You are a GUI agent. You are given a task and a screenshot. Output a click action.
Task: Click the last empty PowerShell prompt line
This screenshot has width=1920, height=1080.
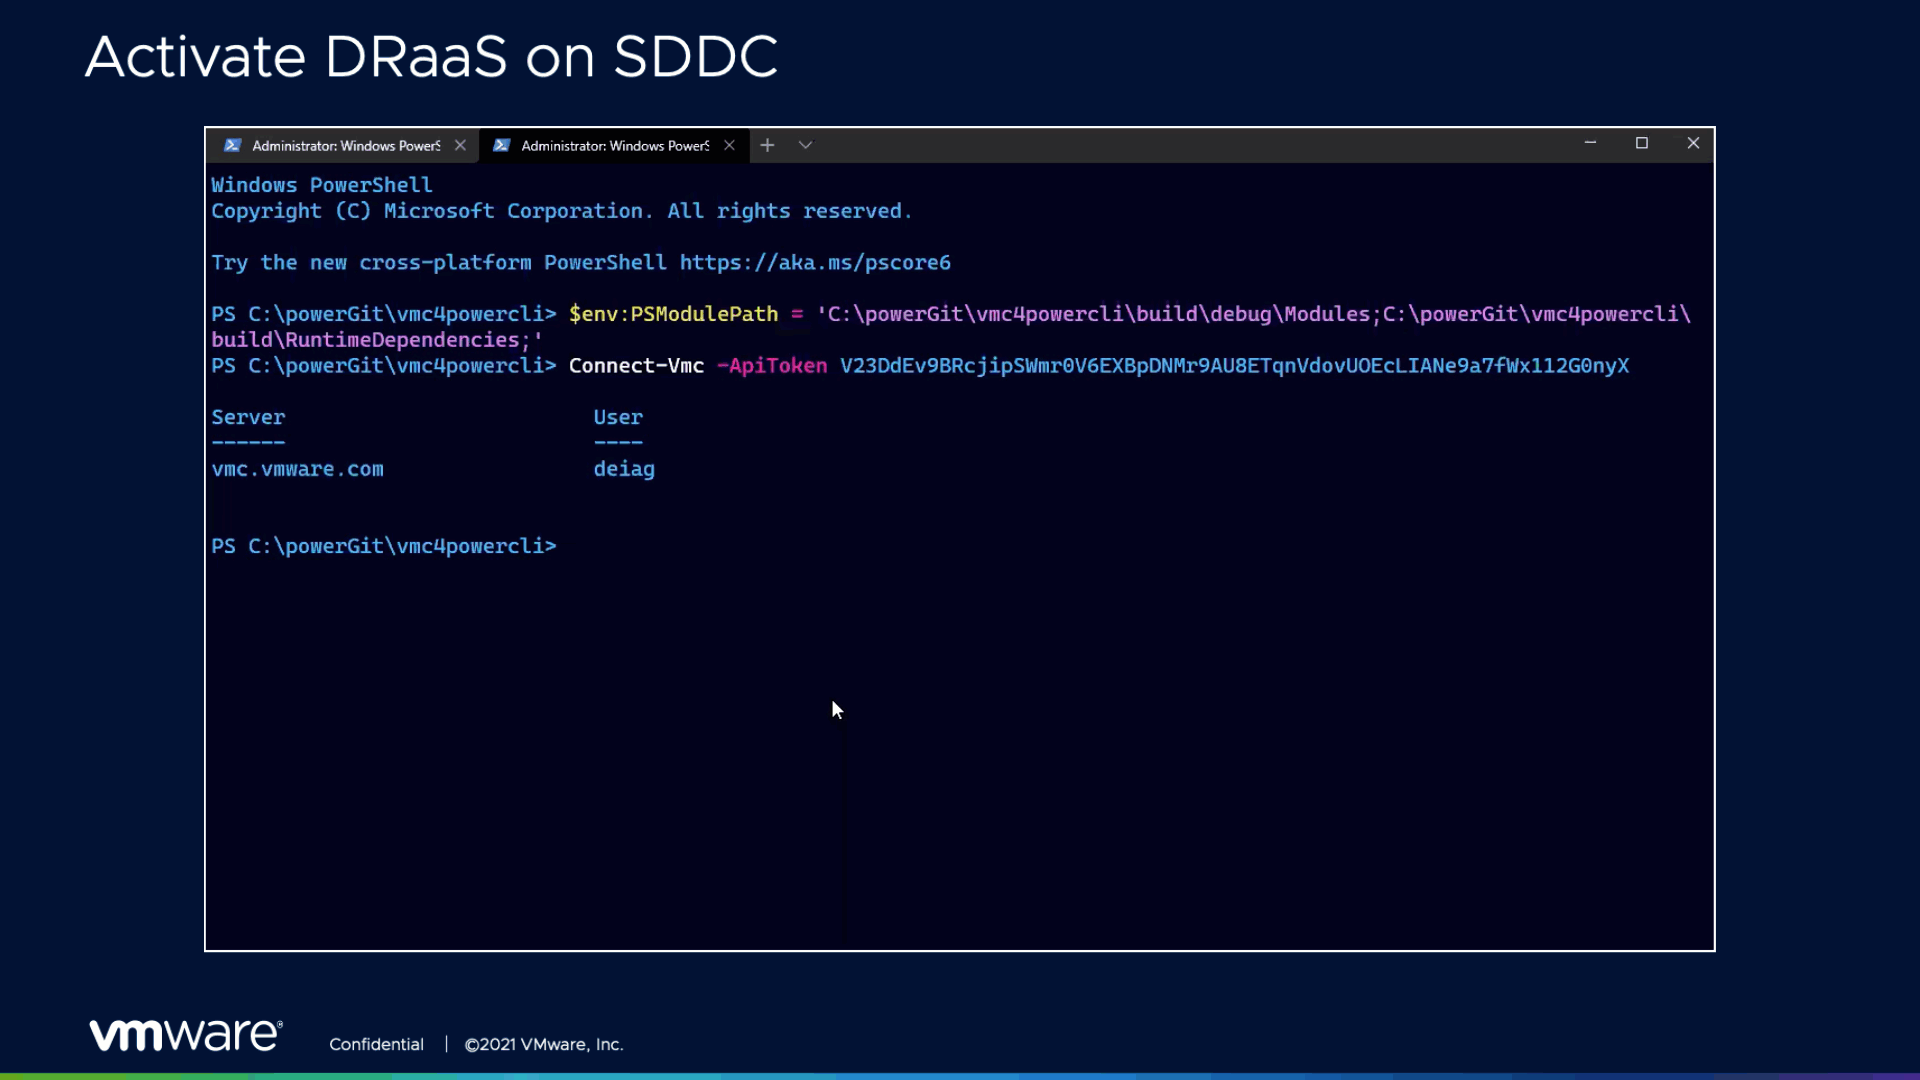click(383, 546)
